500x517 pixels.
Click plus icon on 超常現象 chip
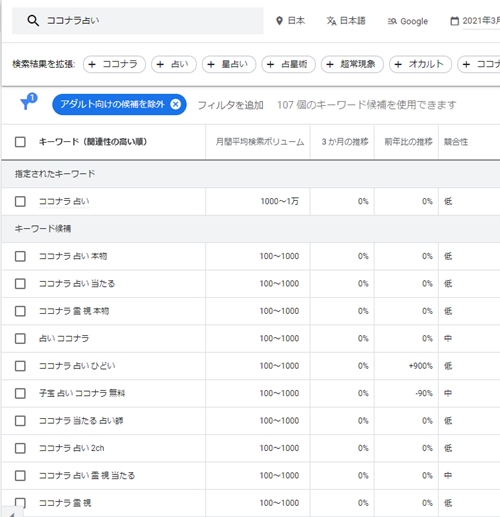pos(330,64)
